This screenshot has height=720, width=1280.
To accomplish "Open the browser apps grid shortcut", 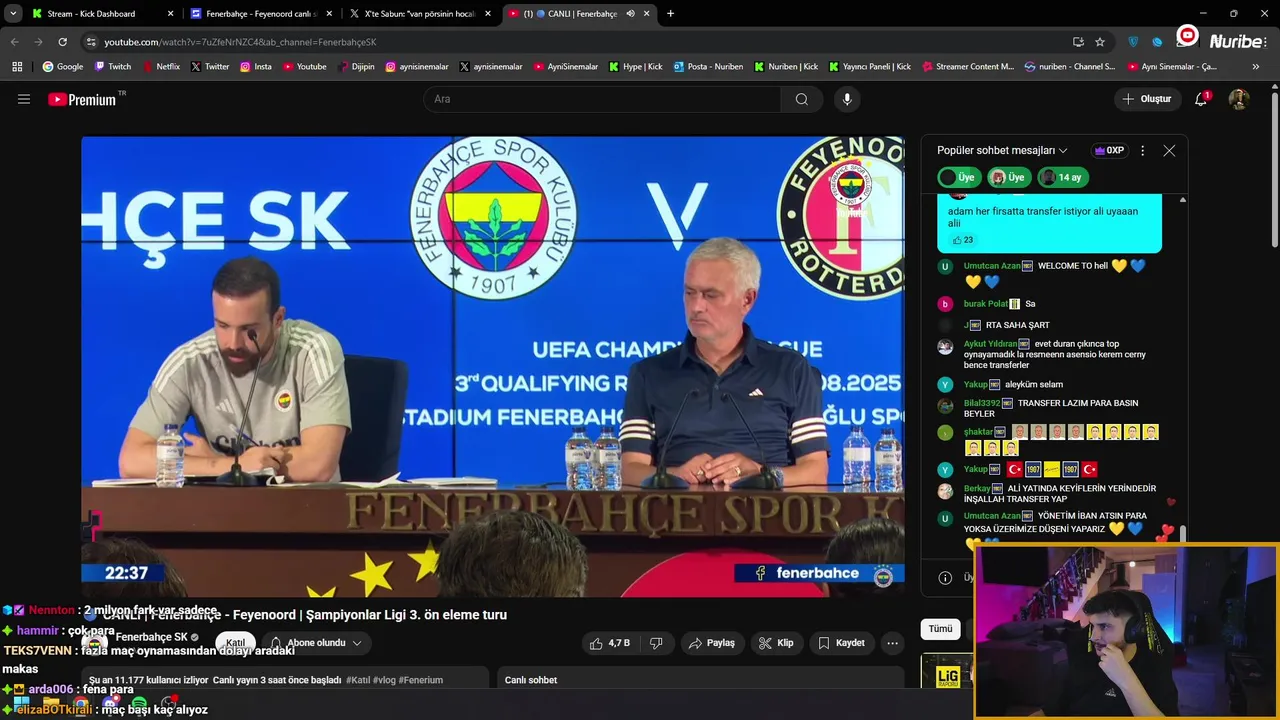I will pos(17,67).
